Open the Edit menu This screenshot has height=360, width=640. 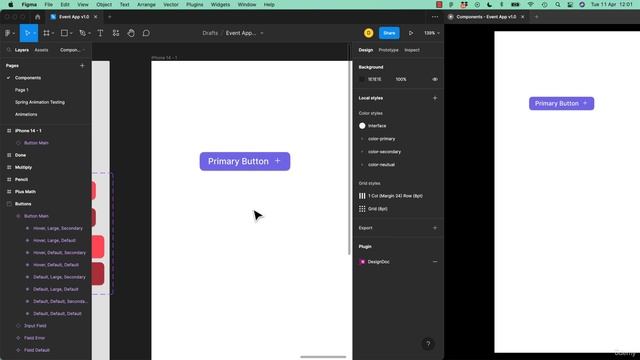pos(65,4)
